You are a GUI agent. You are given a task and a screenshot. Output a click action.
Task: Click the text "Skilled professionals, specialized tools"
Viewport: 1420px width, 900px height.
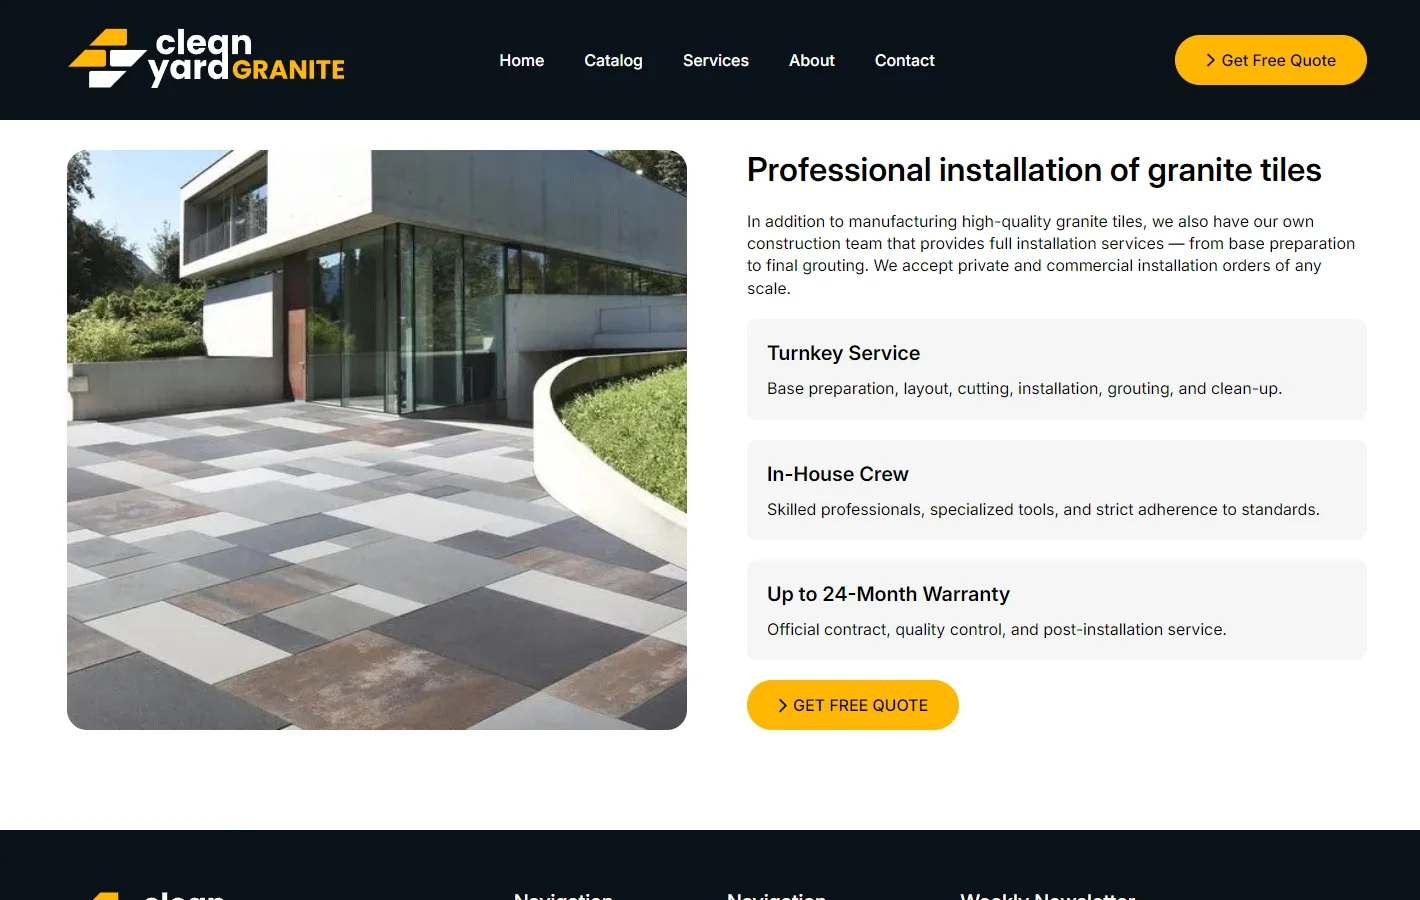pos(1043,509)
